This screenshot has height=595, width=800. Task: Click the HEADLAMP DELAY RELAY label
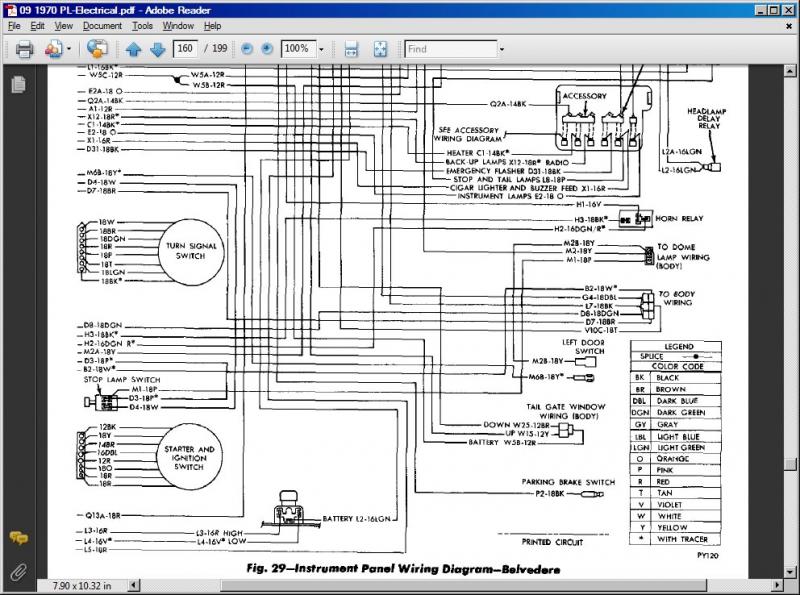tap(707, 118)
